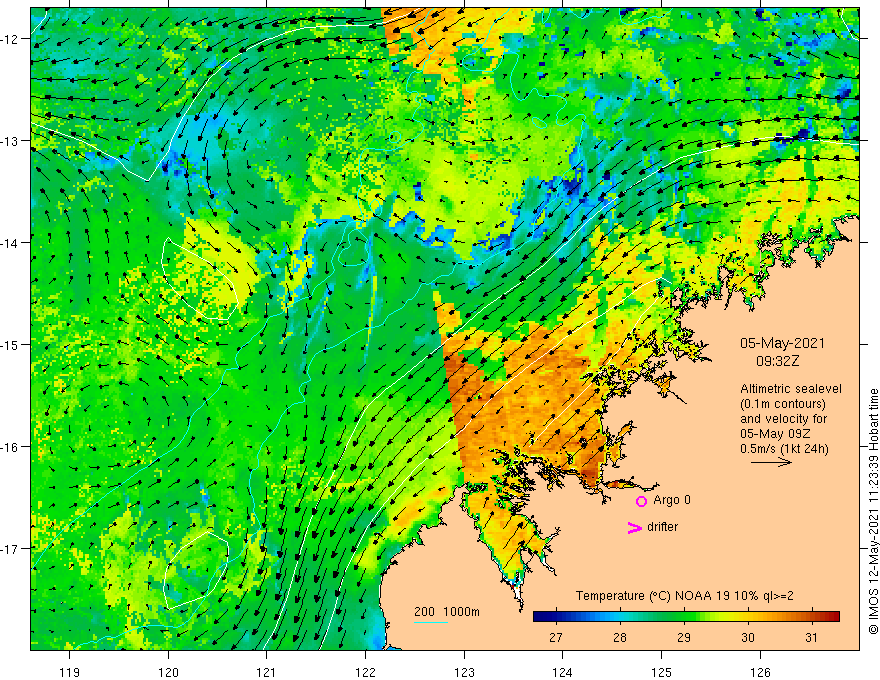Click the 'and velocity for' text

[x=783, y=419]
